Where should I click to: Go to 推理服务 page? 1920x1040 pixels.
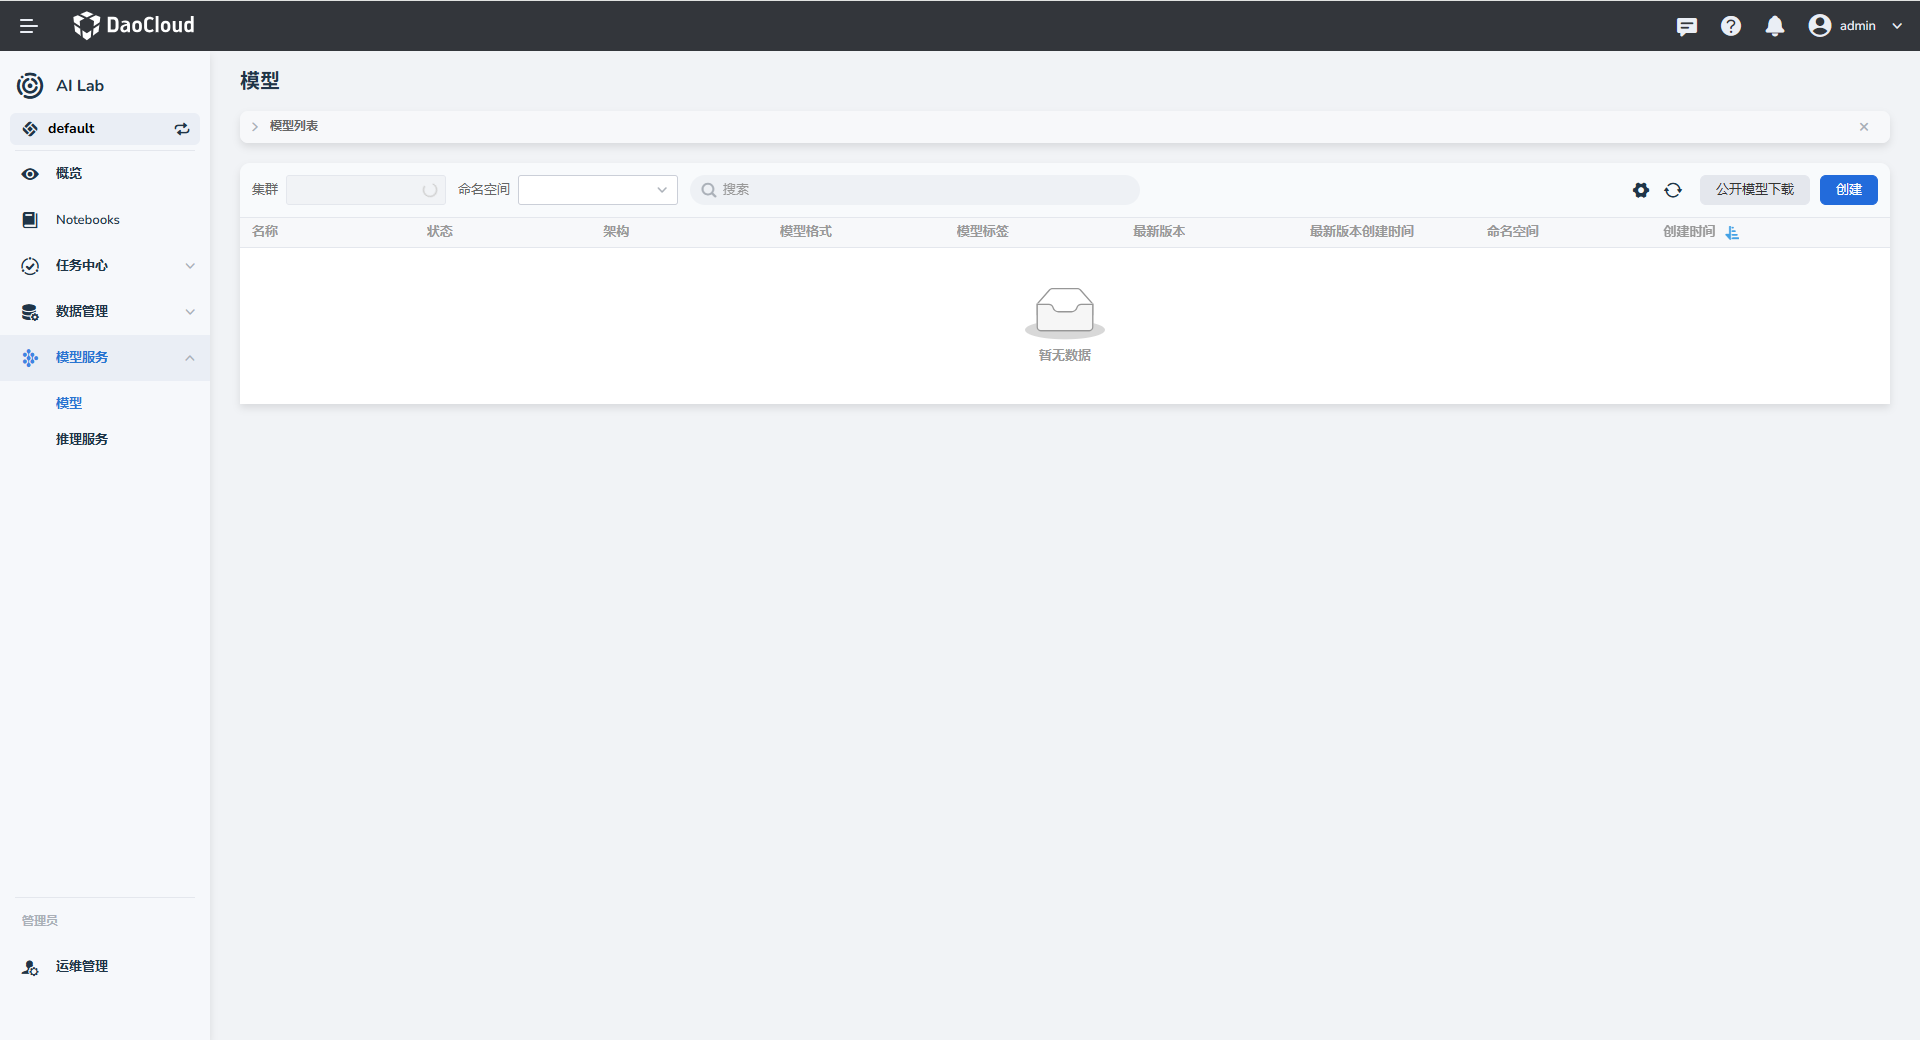(82, 439)
